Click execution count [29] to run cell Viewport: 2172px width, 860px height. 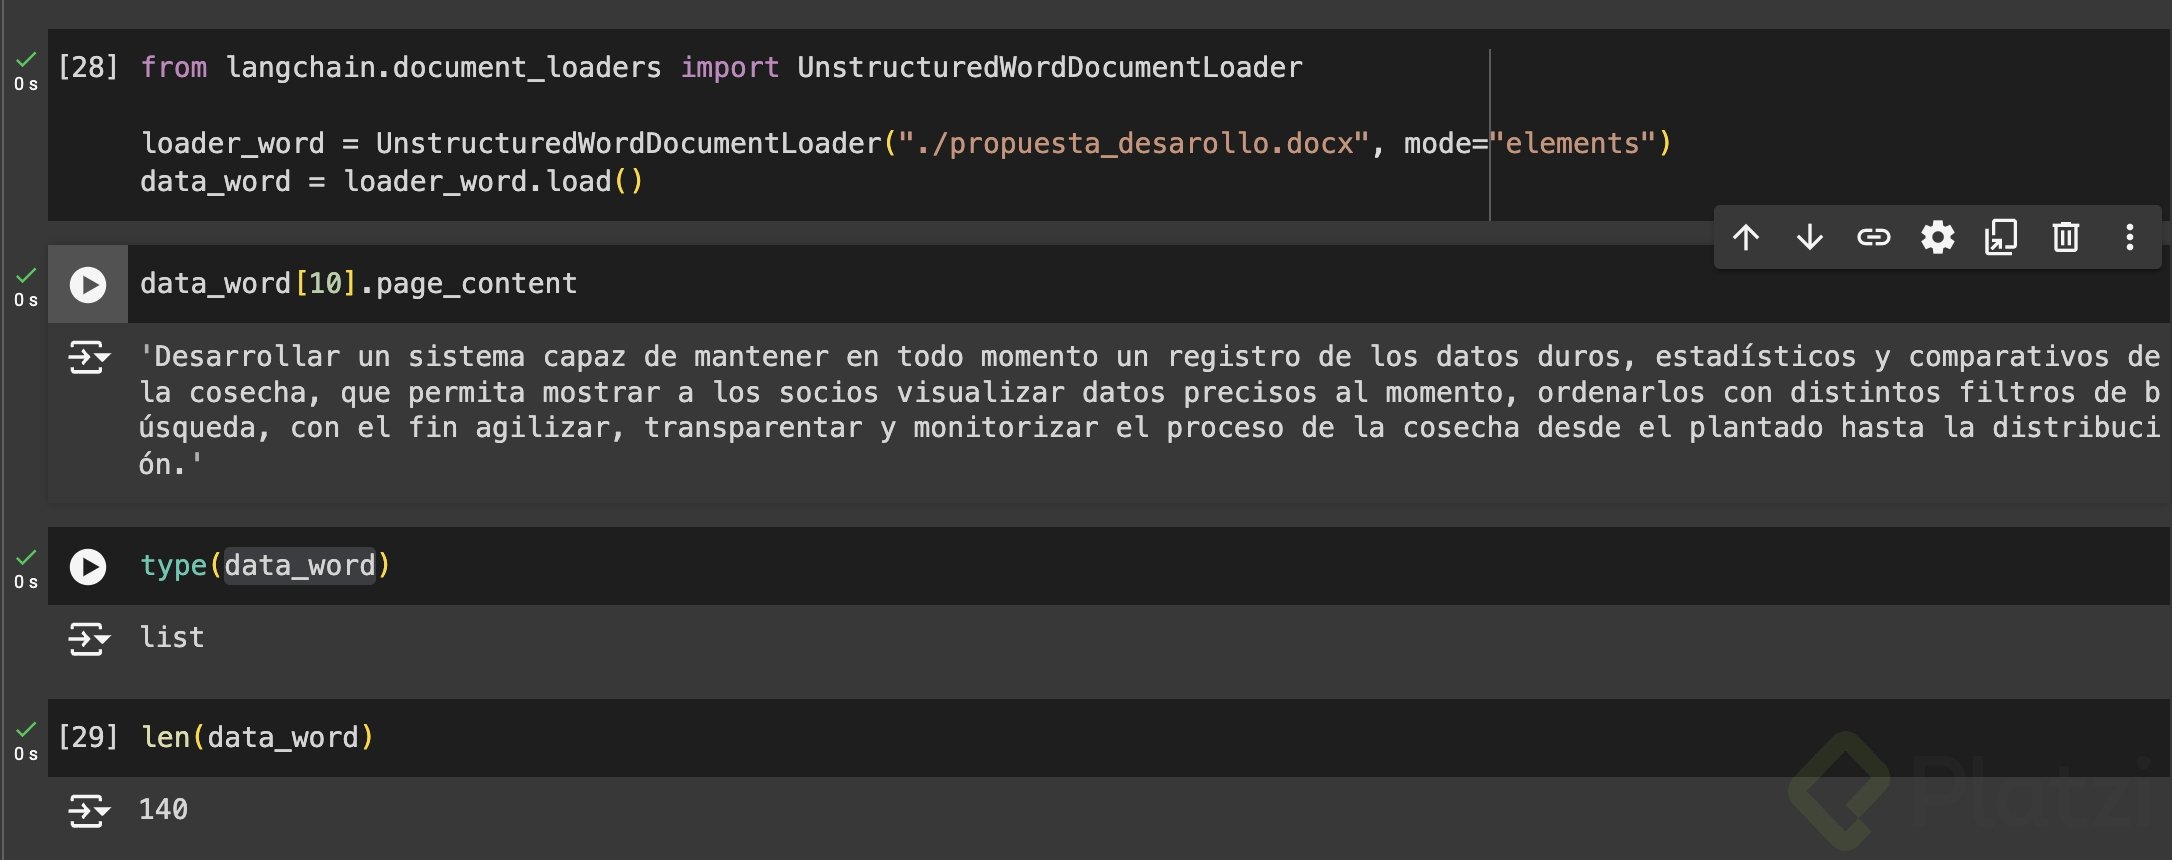coord(88,738)
